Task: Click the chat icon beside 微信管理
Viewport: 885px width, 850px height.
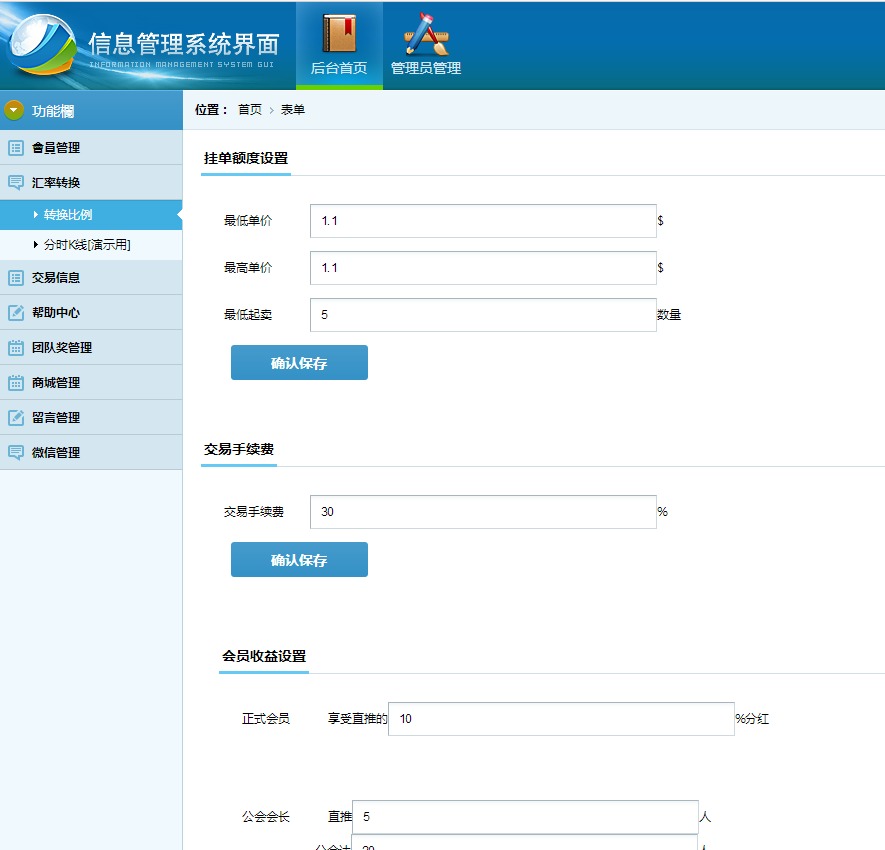Action: click(x=16, y=453)
